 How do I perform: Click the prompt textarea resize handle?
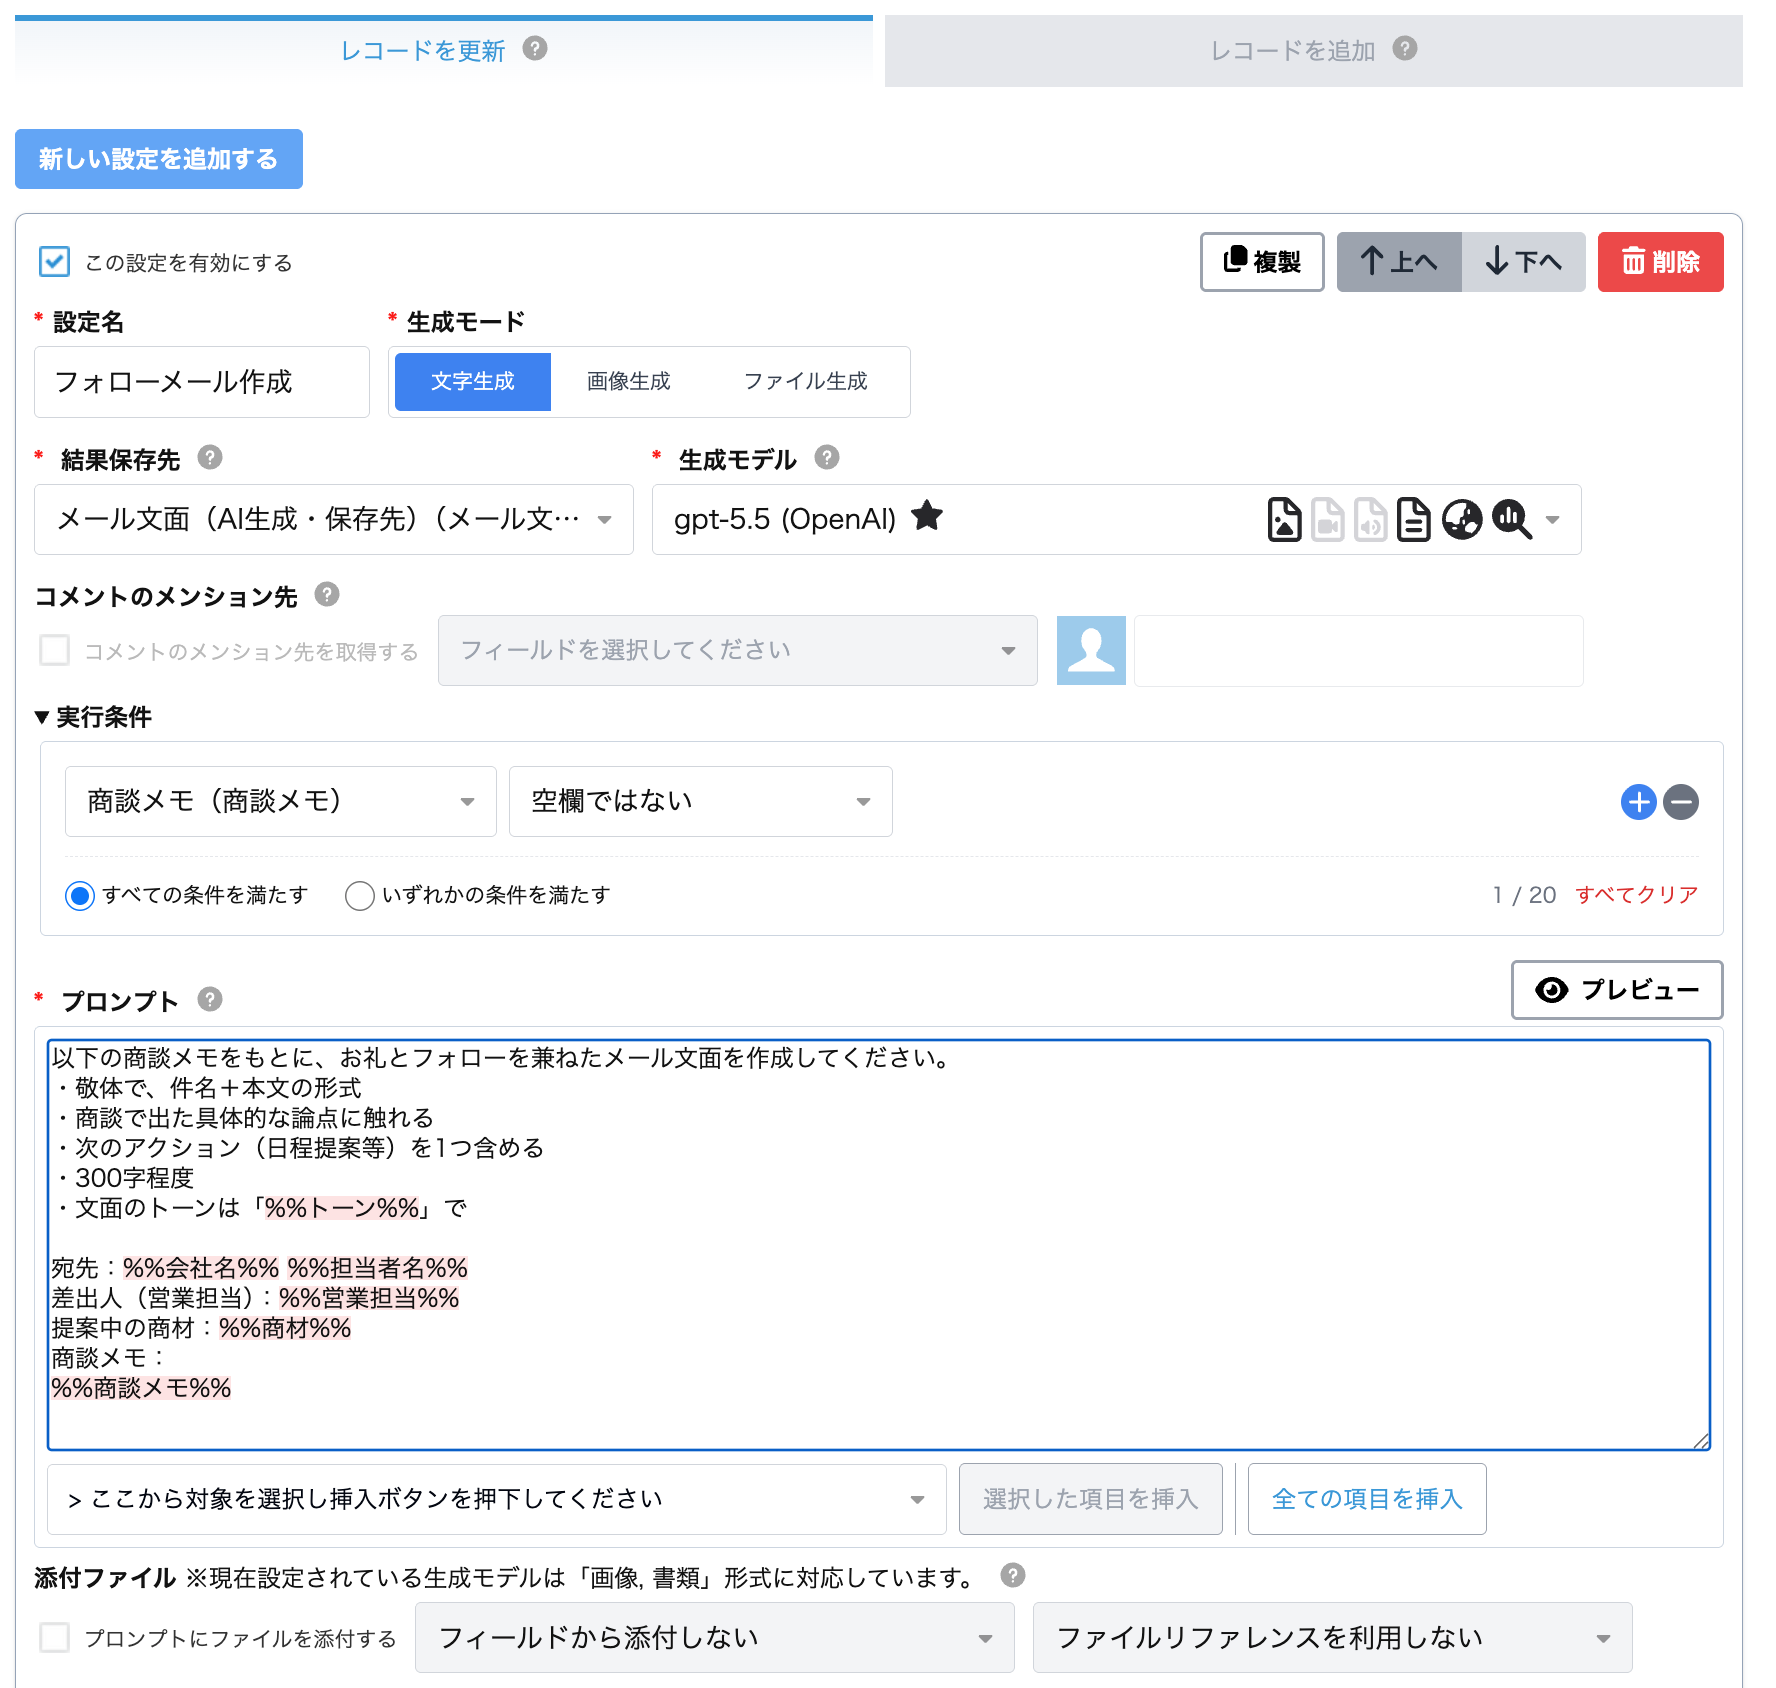coord(1701,1440)
